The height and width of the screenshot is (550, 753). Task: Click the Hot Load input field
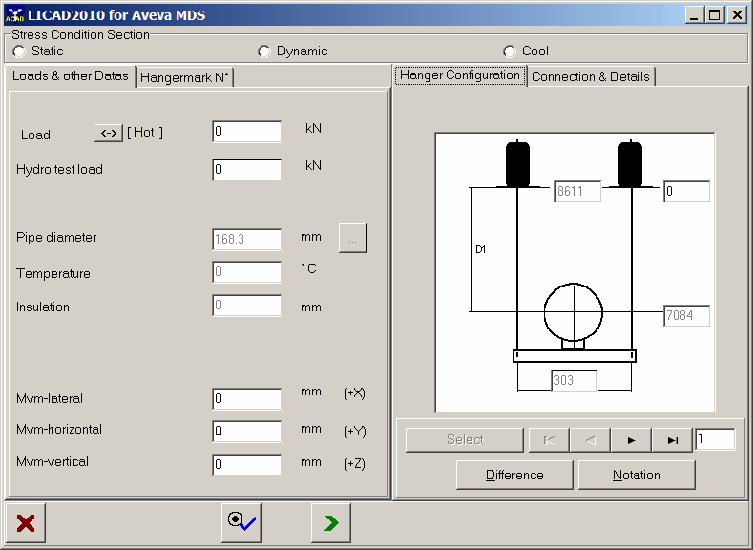click(x=247, y=132)
